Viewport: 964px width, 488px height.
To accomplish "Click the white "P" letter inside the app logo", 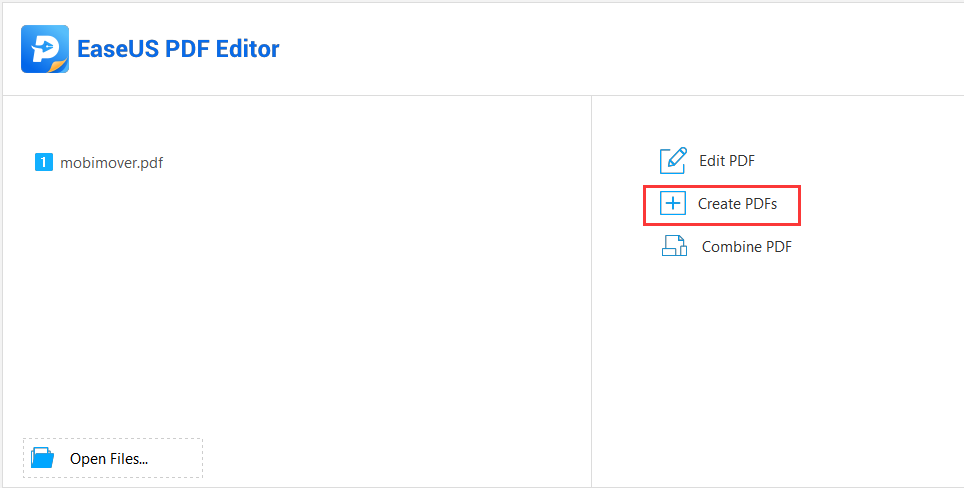I will click(x=44, y=48).
